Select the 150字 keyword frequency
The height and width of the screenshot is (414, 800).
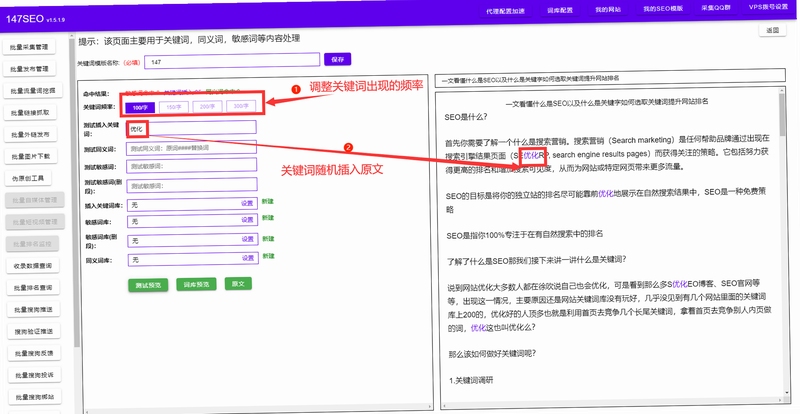click(174, 107)
